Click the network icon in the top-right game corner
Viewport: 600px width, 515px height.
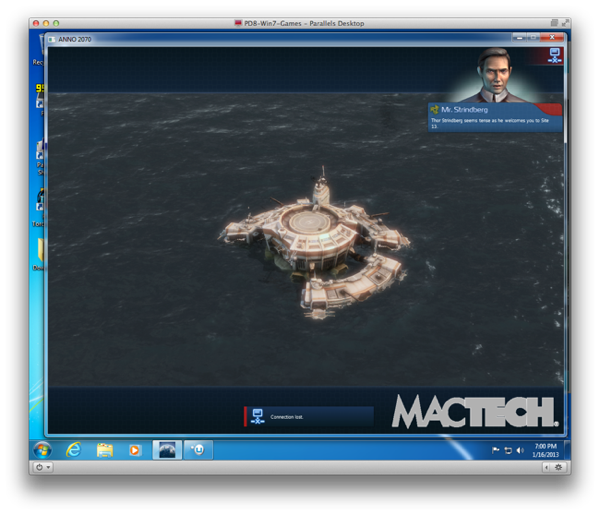(x=555, y=55)
